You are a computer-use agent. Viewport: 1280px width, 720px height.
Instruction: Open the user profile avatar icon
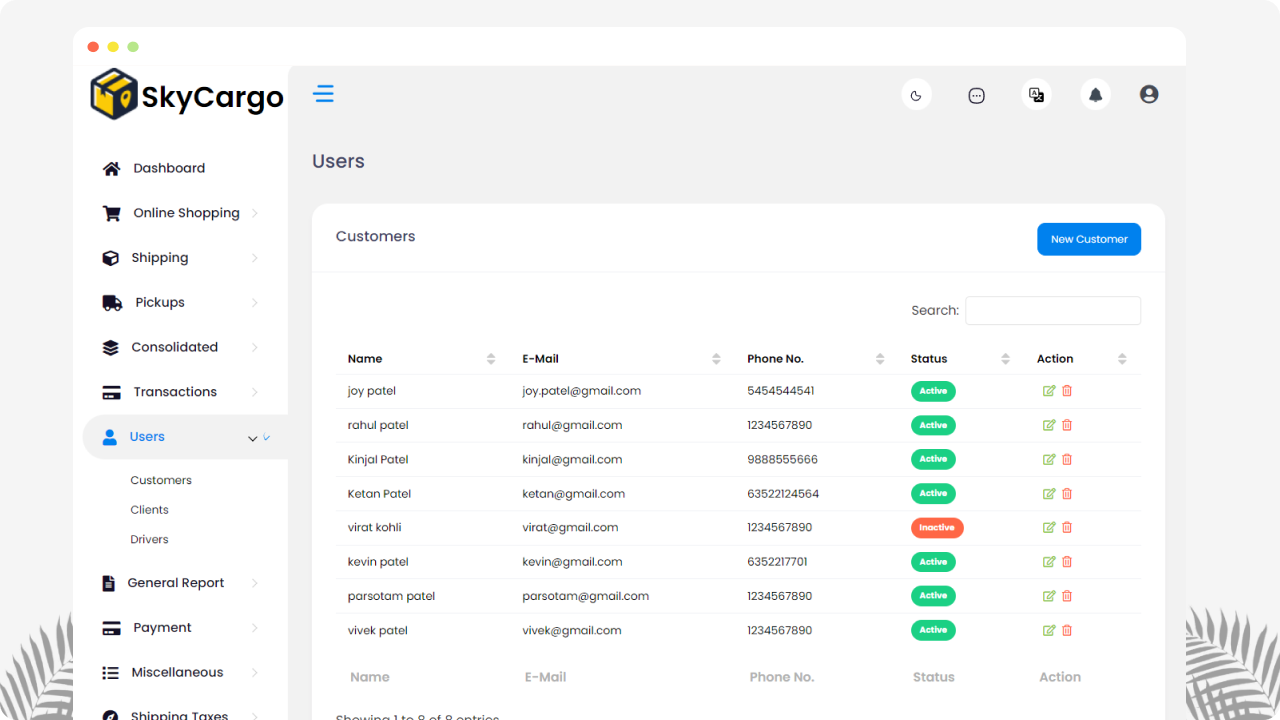pos(1149,94)
